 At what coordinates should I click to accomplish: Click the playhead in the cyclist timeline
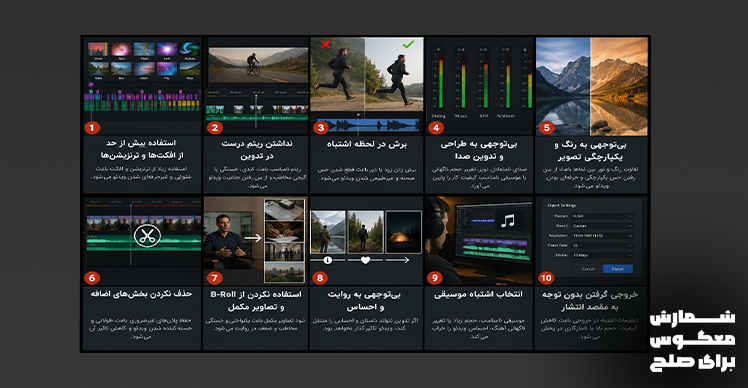256,110
